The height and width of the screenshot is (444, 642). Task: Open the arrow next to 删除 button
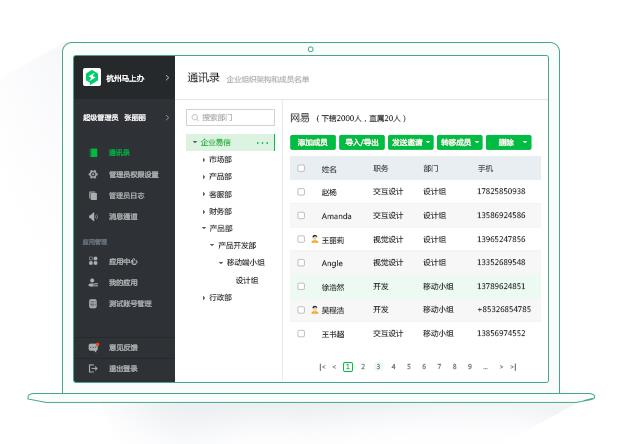tap(525, 143)
